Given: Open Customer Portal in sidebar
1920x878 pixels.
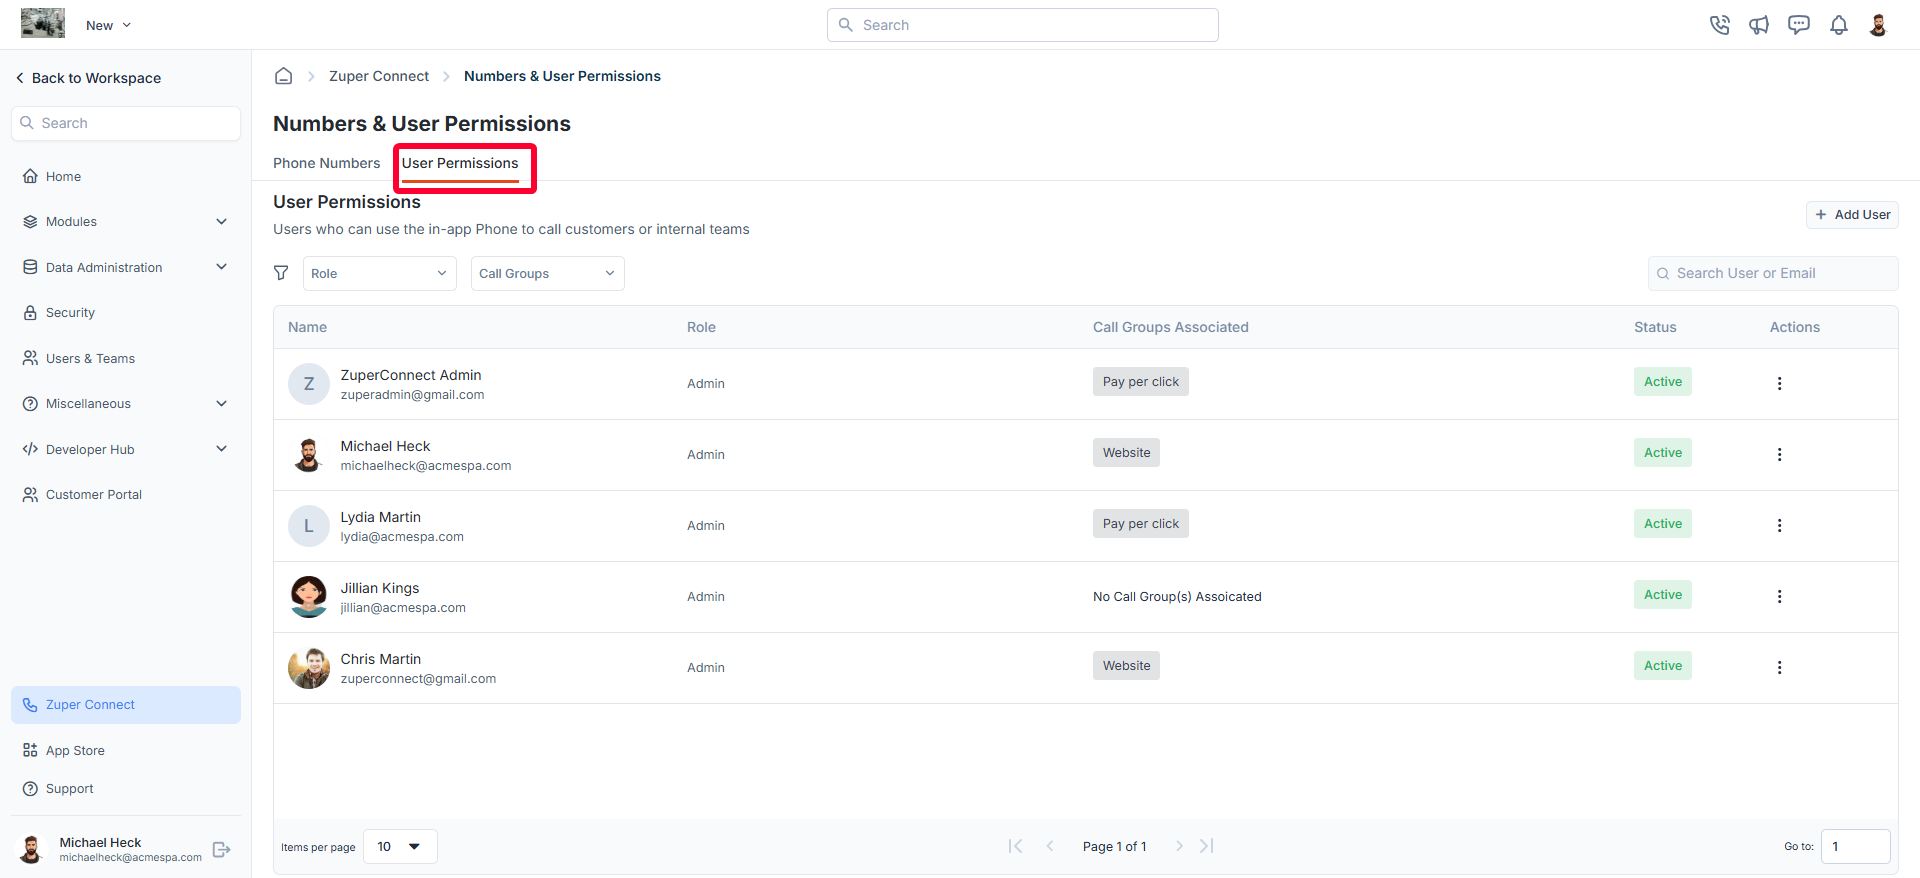Looking at the screenshot, I should tap(94, 494).
